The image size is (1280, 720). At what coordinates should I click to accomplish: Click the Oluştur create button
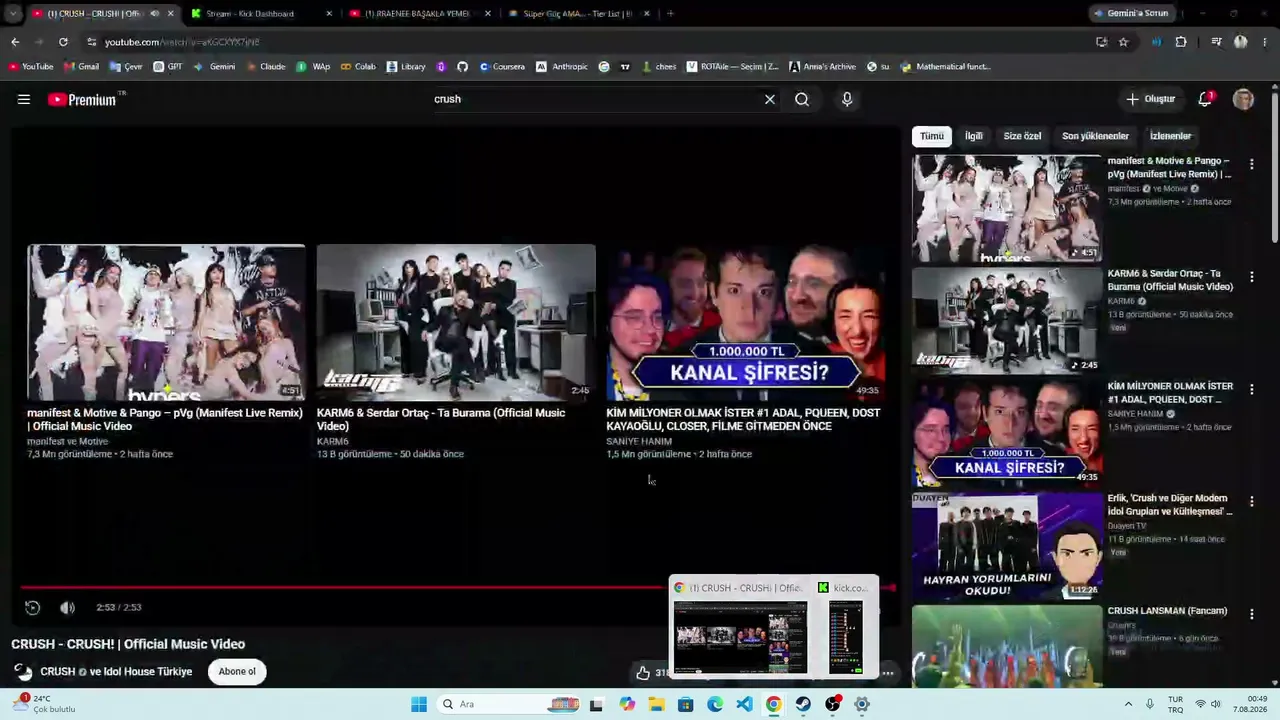point(1151,99)
